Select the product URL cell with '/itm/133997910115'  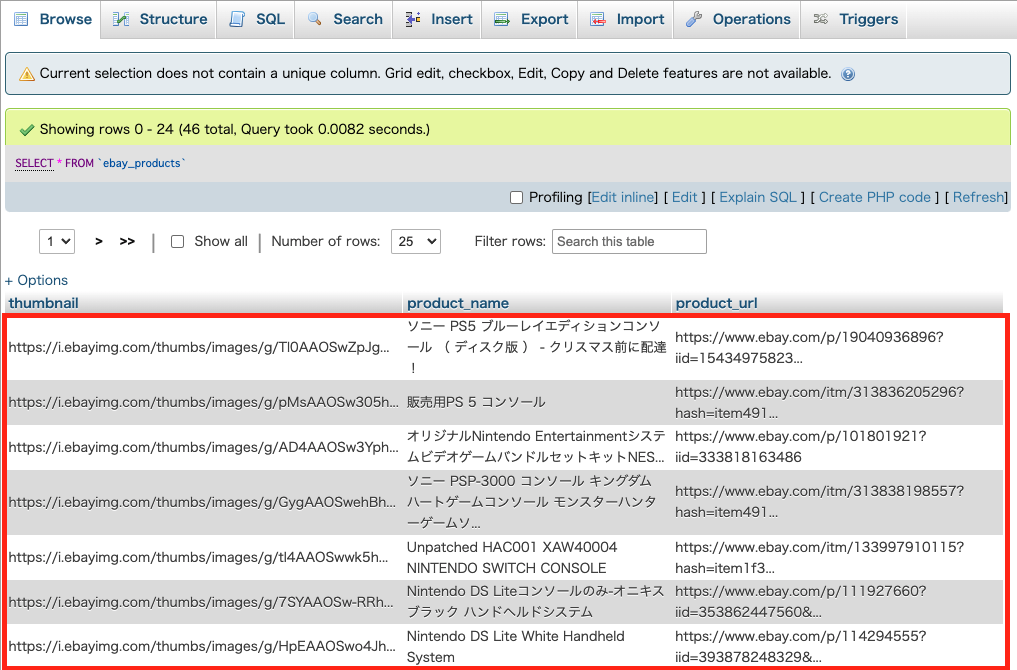[x=837, y=558]
